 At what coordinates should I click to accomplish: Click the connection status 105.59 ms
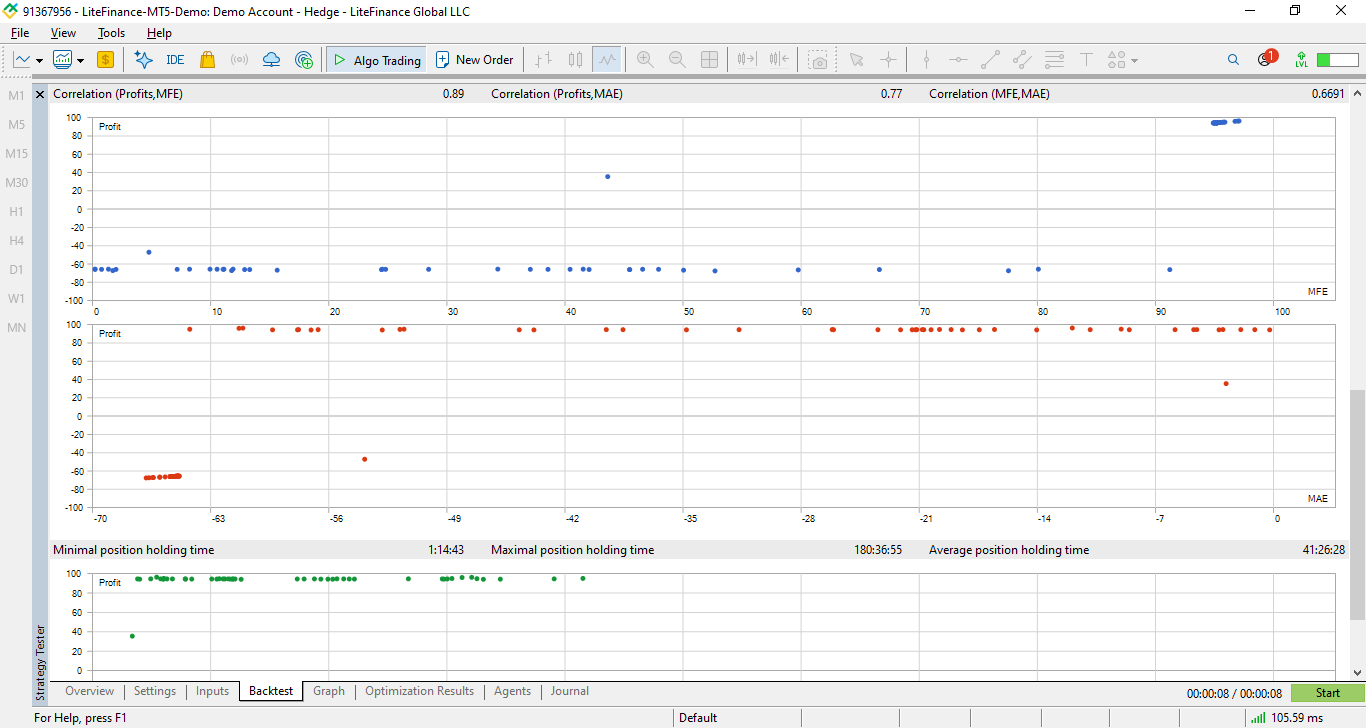coord(1286,718)
